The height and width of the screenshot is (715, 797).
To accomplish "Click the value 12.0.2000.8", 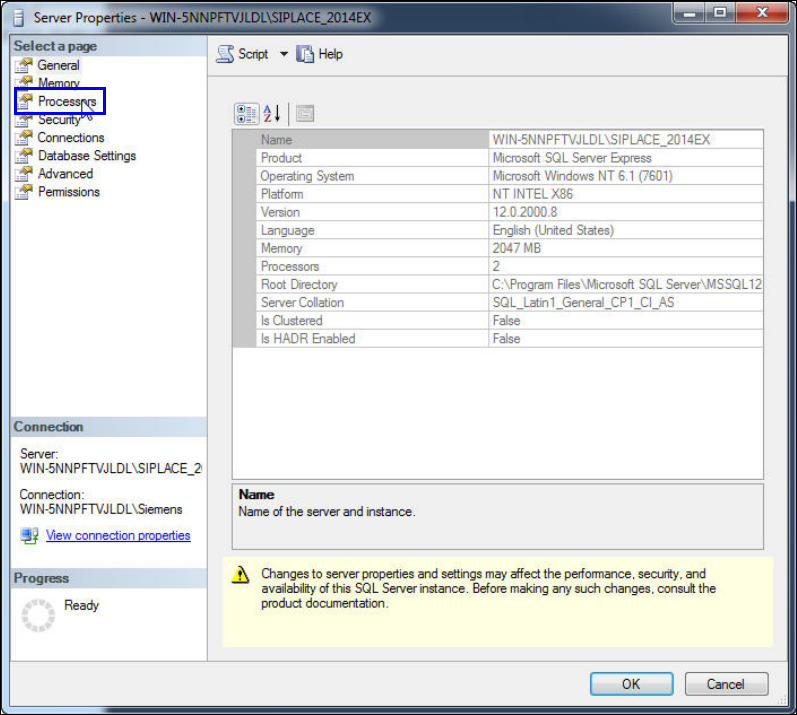I will (x=525, y=212).
